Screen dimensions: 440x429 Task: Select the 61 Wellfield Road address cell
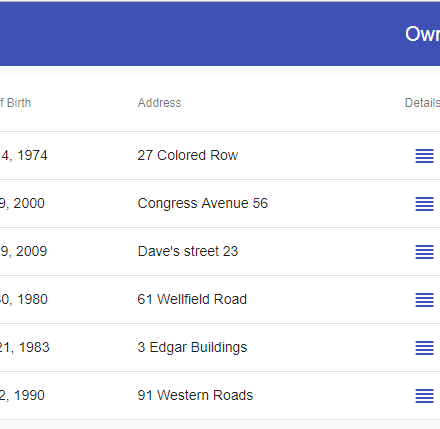[x=192, y=299]
